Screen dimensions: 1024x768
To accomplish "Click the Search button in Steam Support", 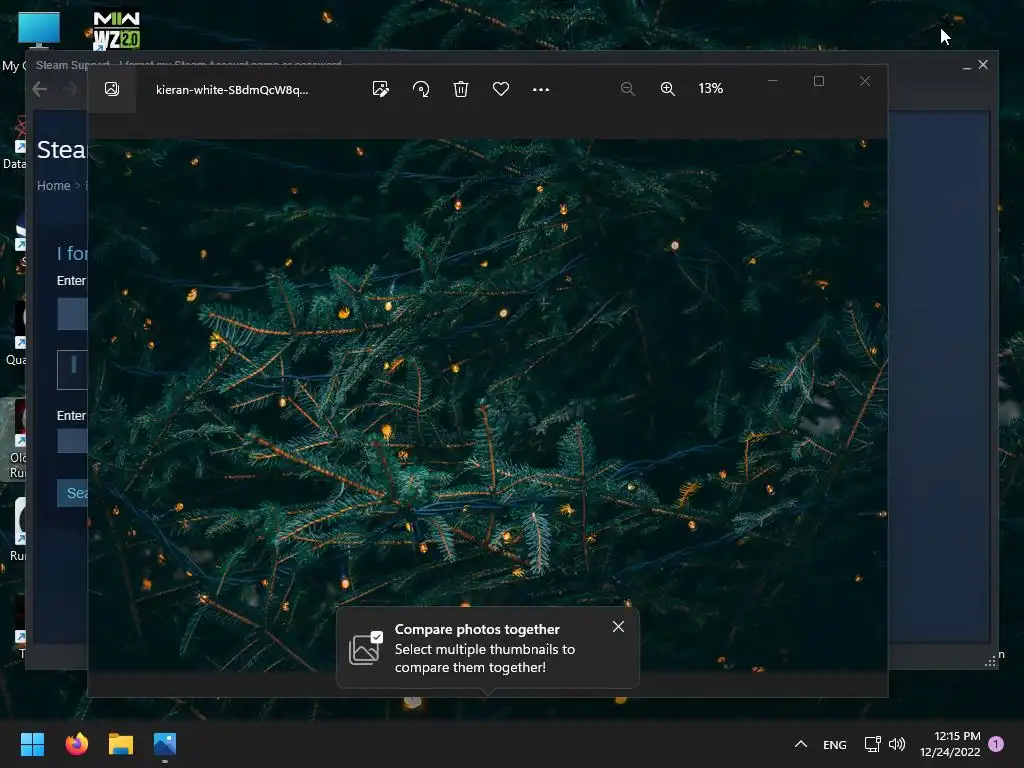I will [72, 493].
